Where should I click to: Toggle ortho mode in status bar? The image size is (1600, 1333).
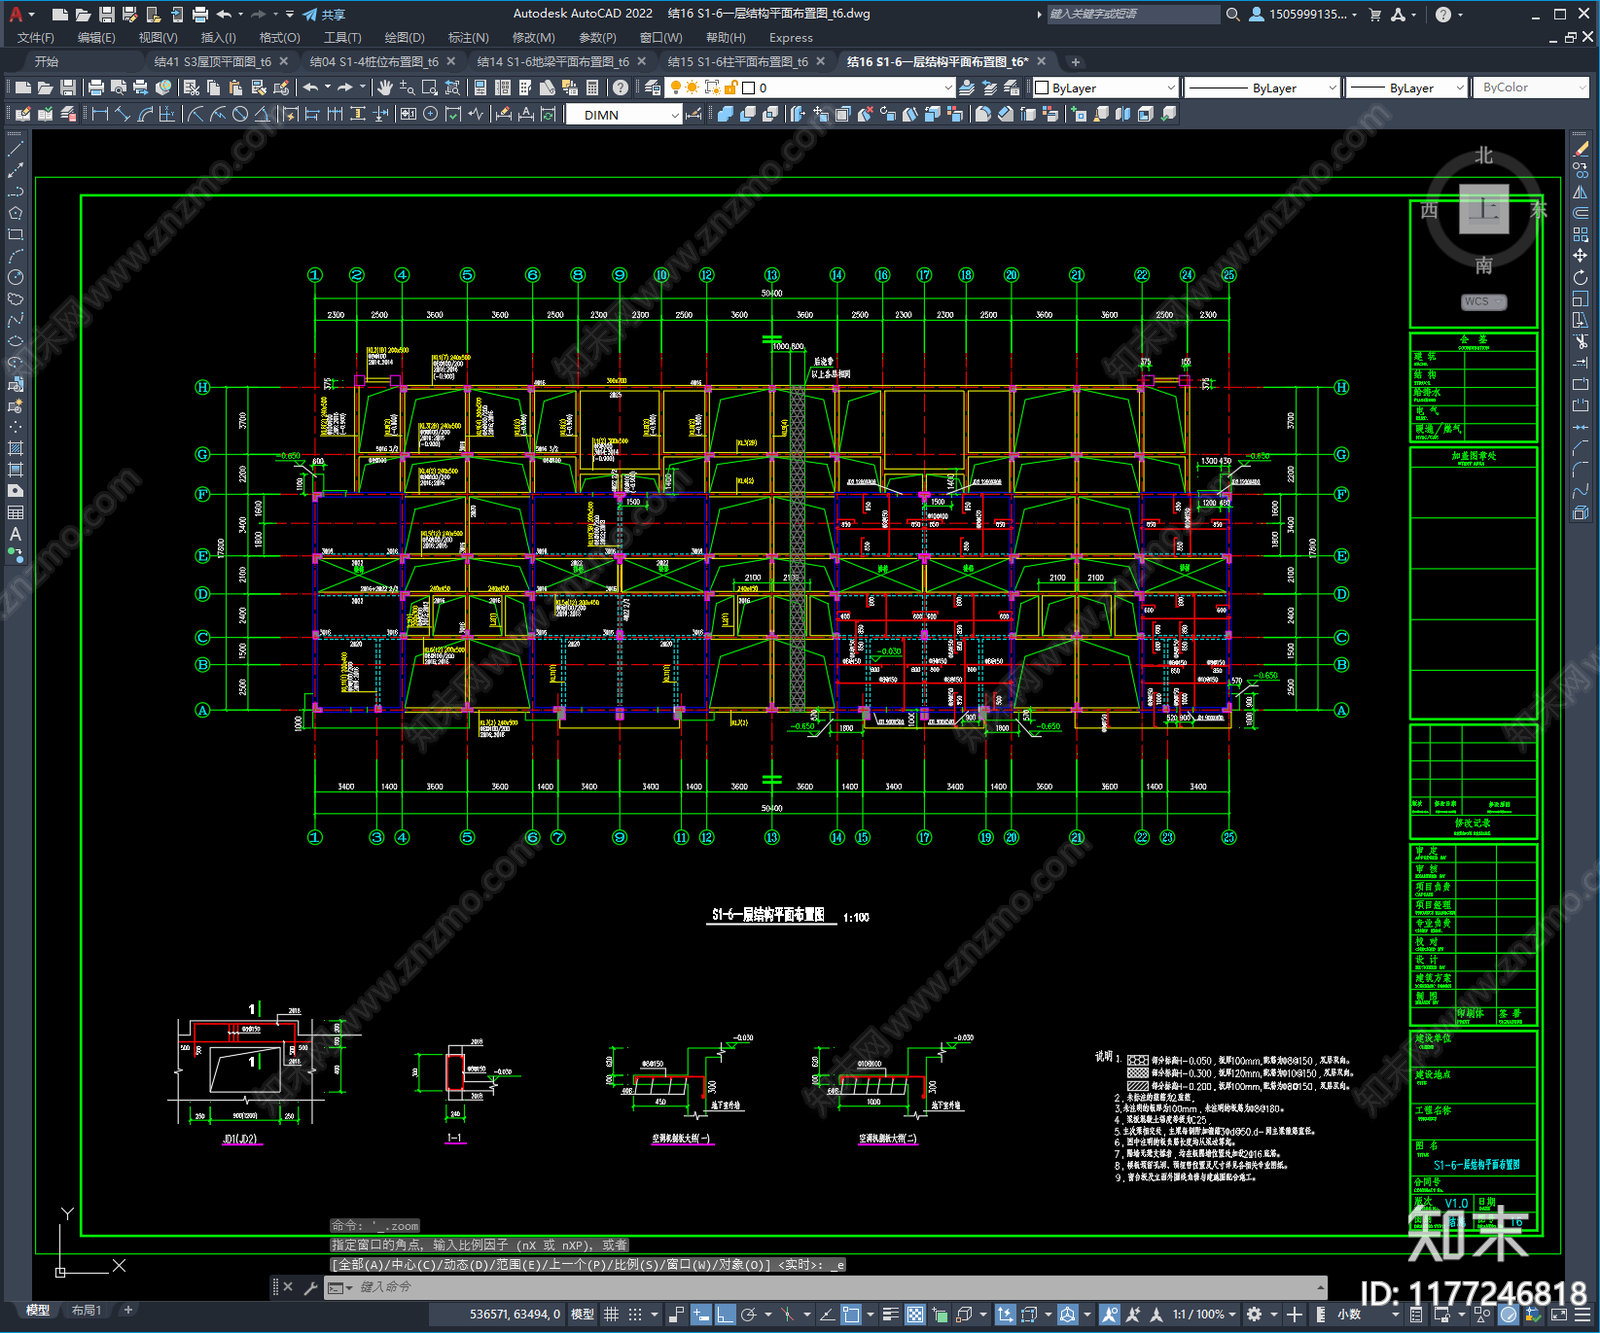[725, 1314]
